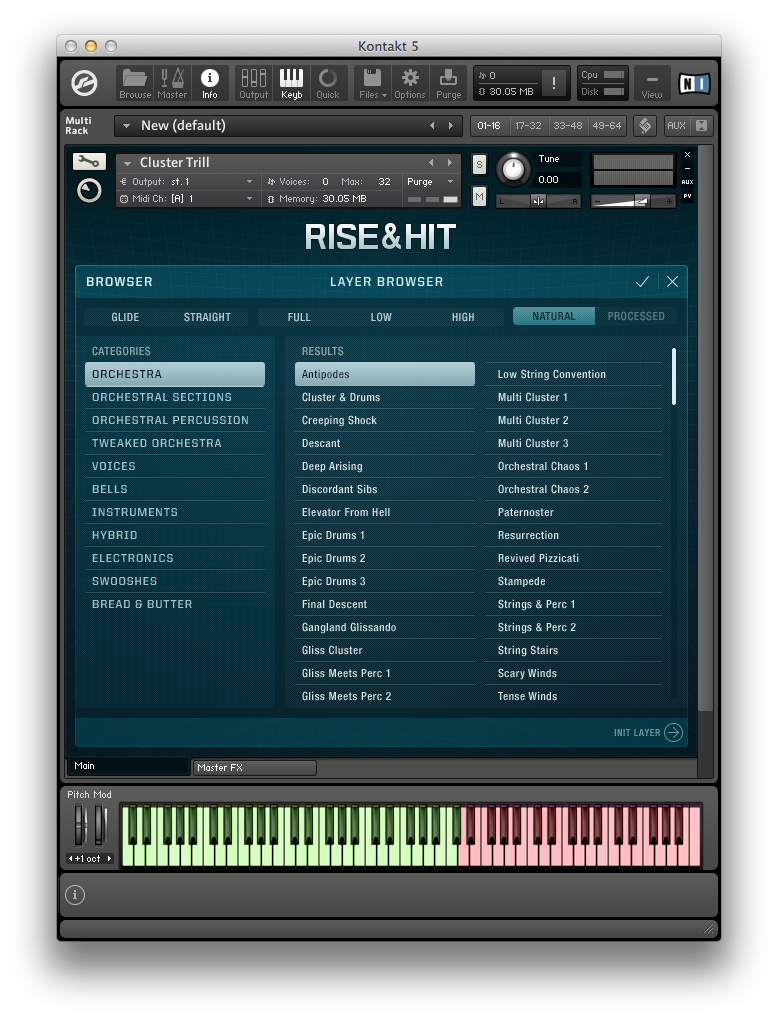778x1020 pixels.
Task: Go to previous multi preset arrow
Action: (x=432, y=126)
